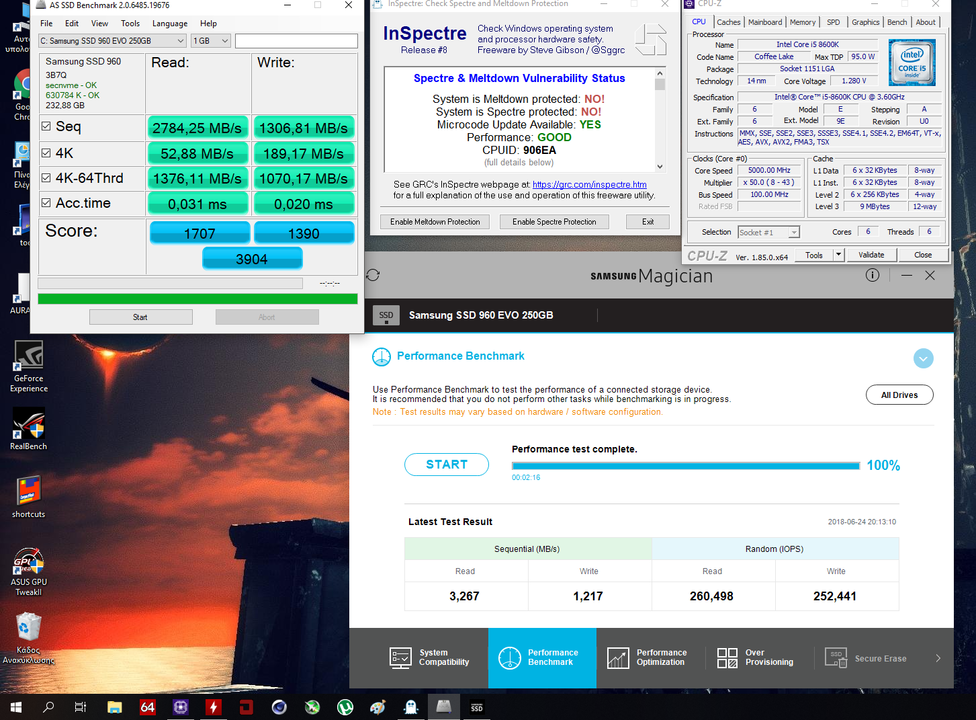
Task: Uncheck the 4K test checkbox
Action: point(46,152)
